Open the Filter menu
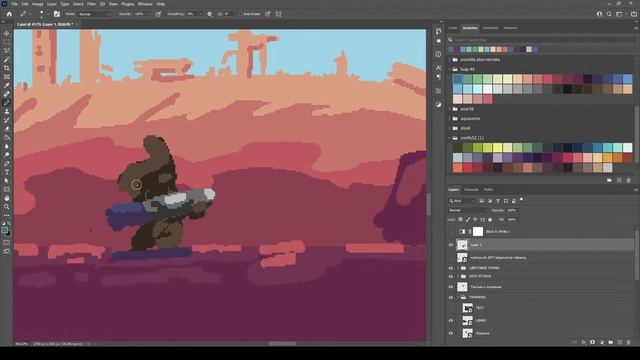Viewport: 640px width, 360px height. click(91, 4)
